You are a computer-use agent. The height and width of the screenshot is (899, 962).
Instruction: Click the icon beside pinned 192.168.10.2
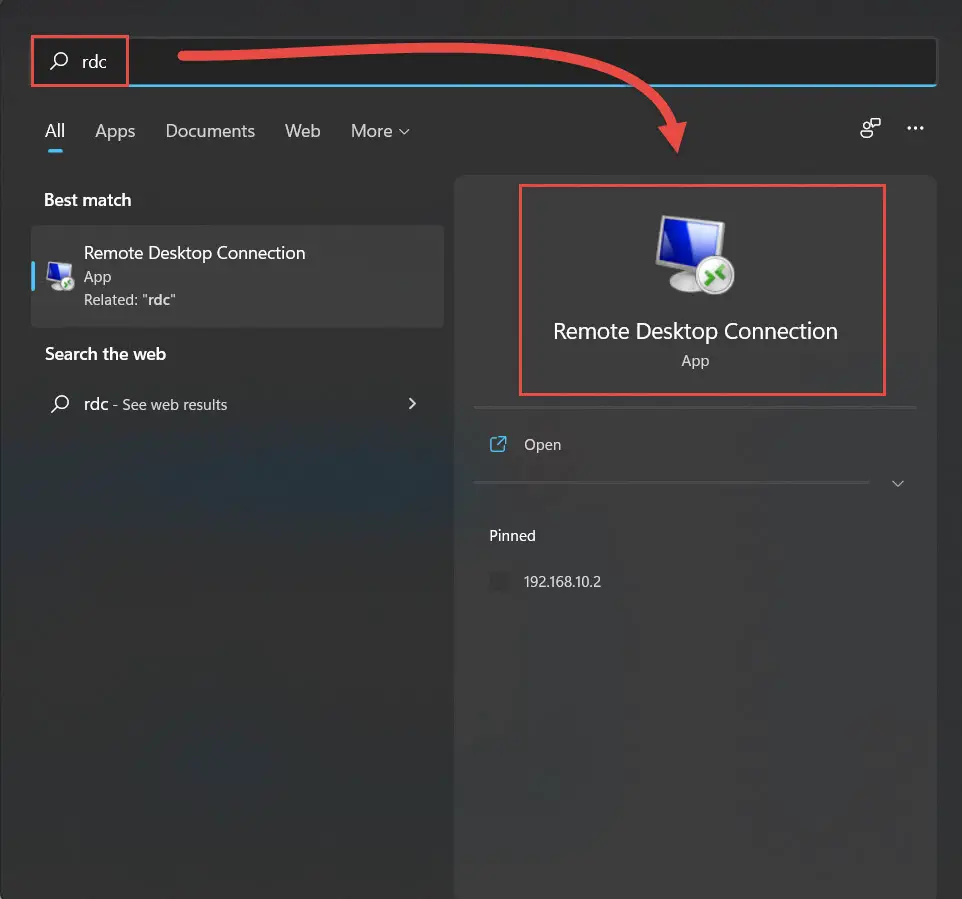tap(499, 581)
